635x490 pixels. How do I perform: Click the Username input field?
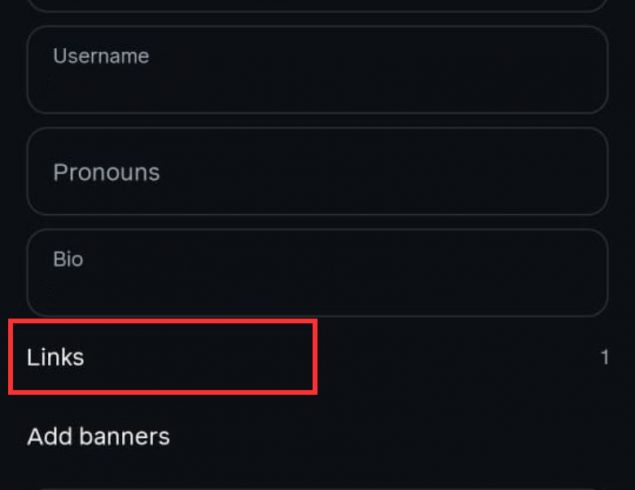point(317,70)
